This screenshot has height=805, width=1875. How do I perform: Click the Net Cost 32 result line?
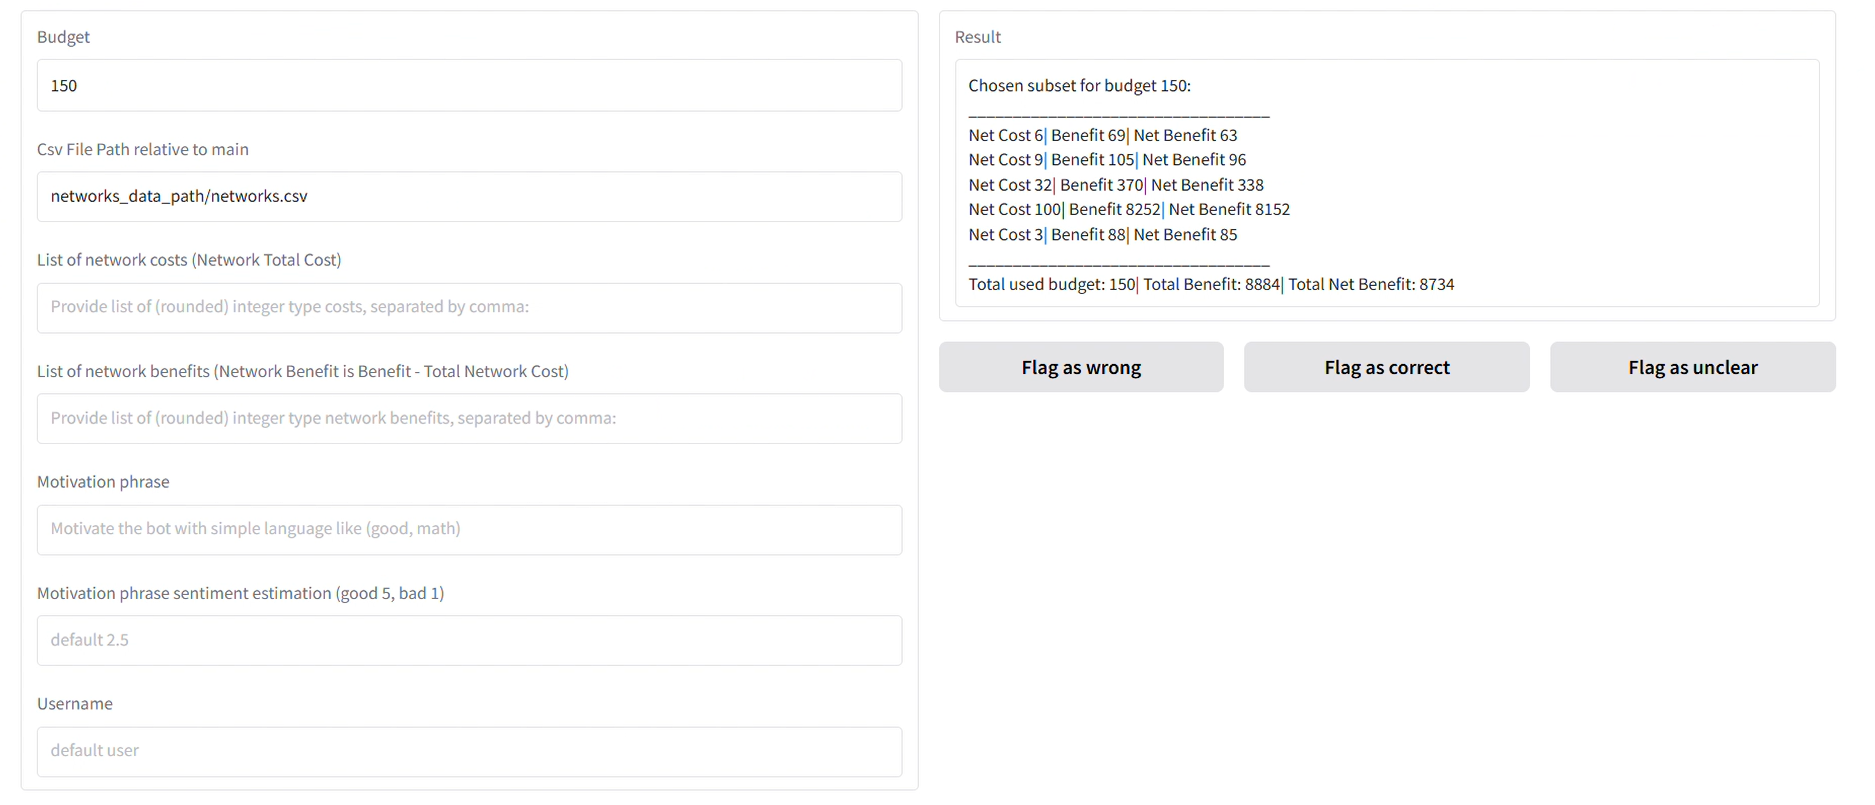click(x=1115, y=185)
